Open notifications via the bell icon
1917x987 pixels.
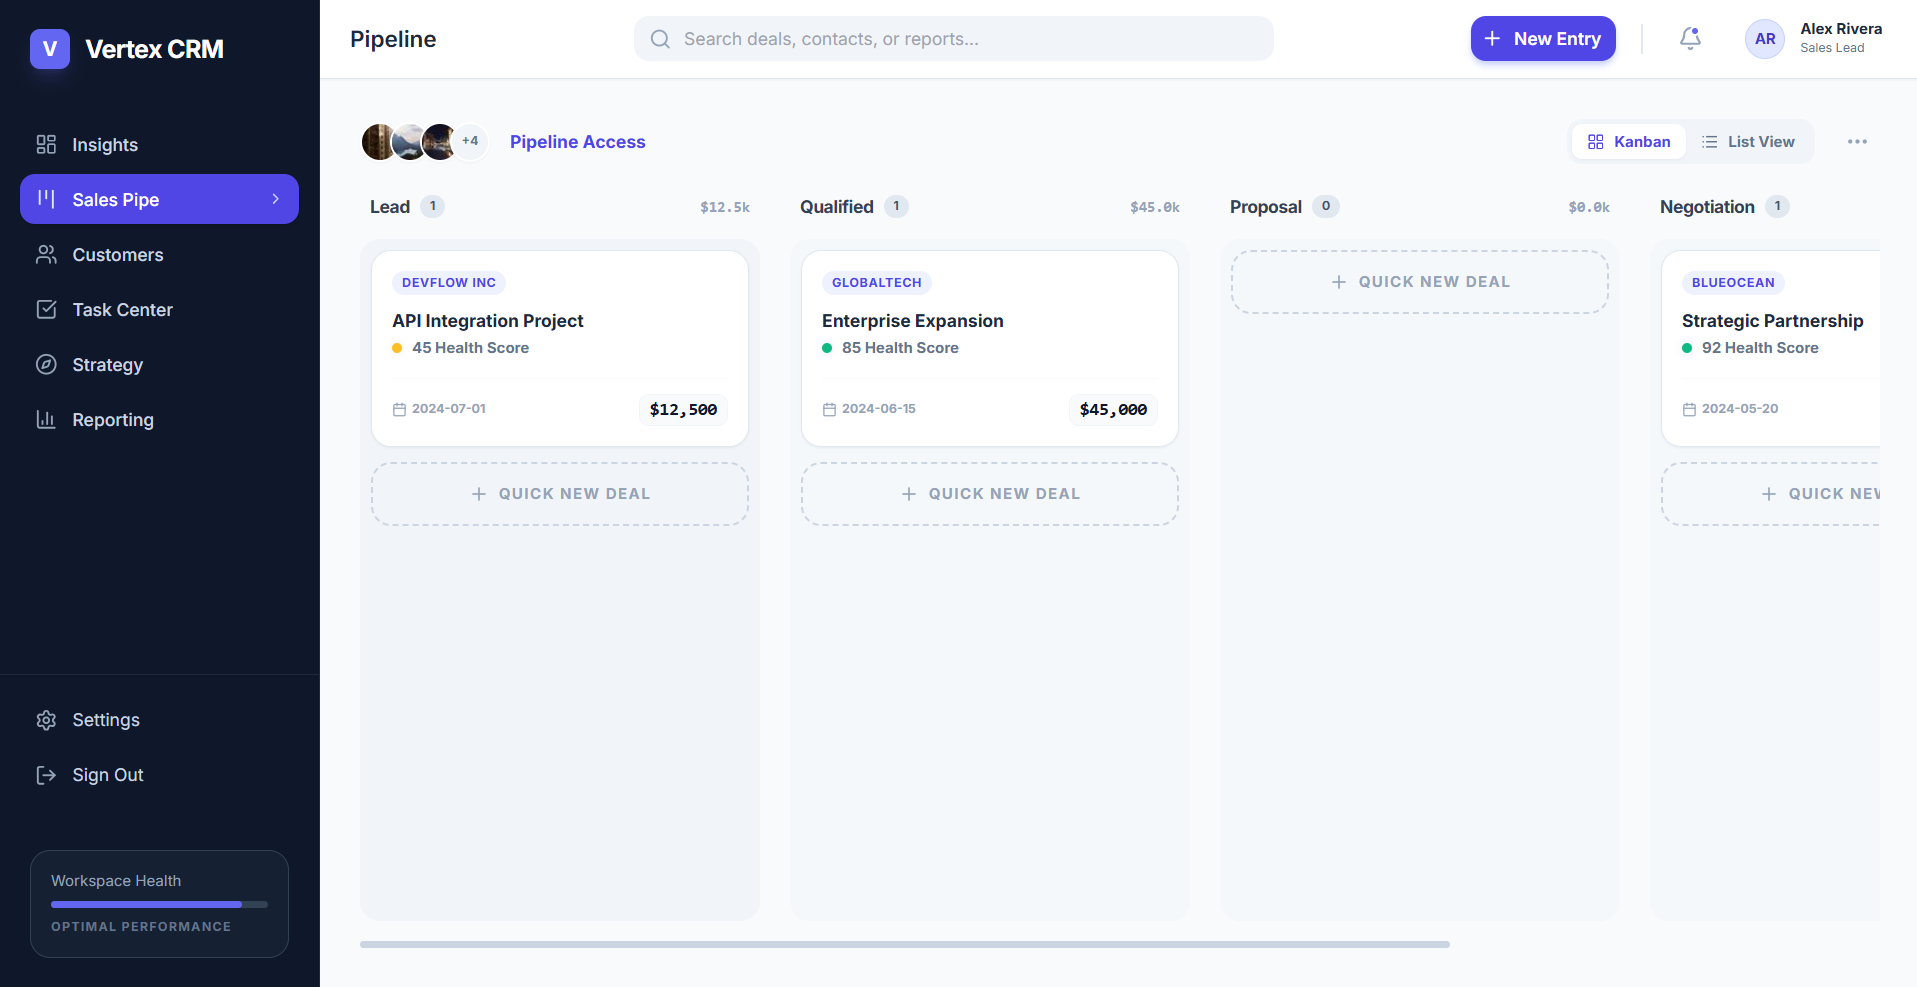tap(1690, 38)
